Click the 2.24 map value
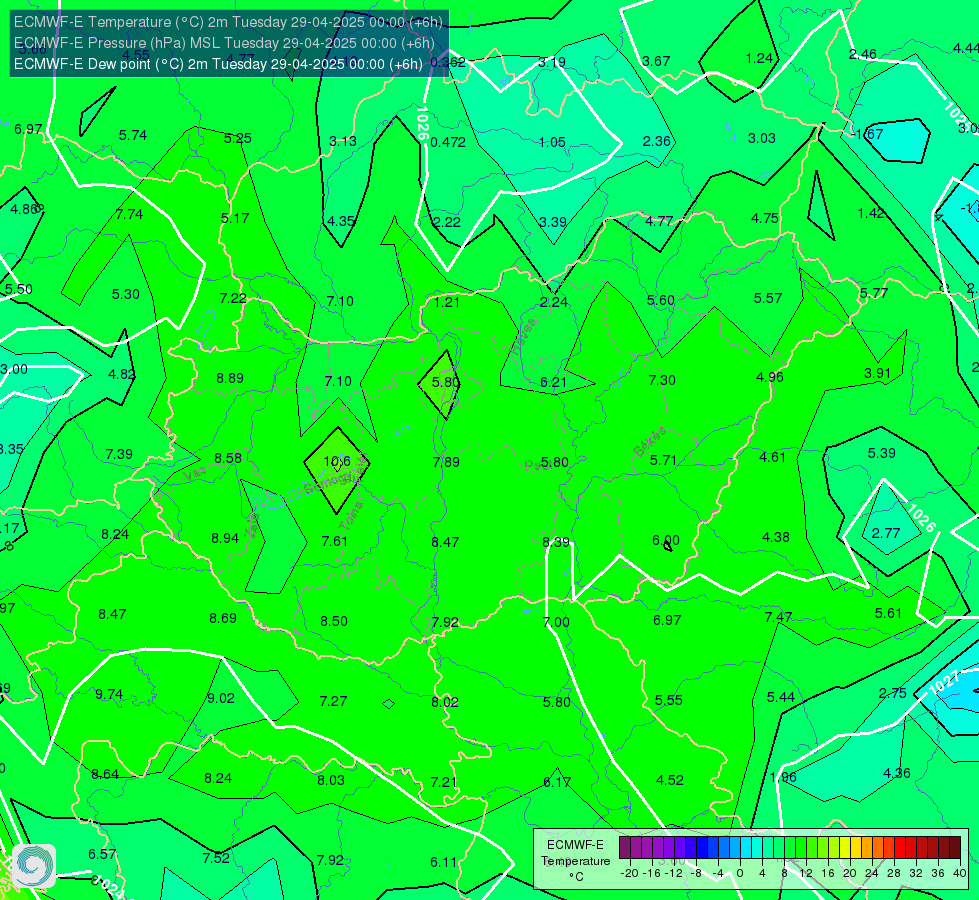The image size is (979, 900). 553,302
